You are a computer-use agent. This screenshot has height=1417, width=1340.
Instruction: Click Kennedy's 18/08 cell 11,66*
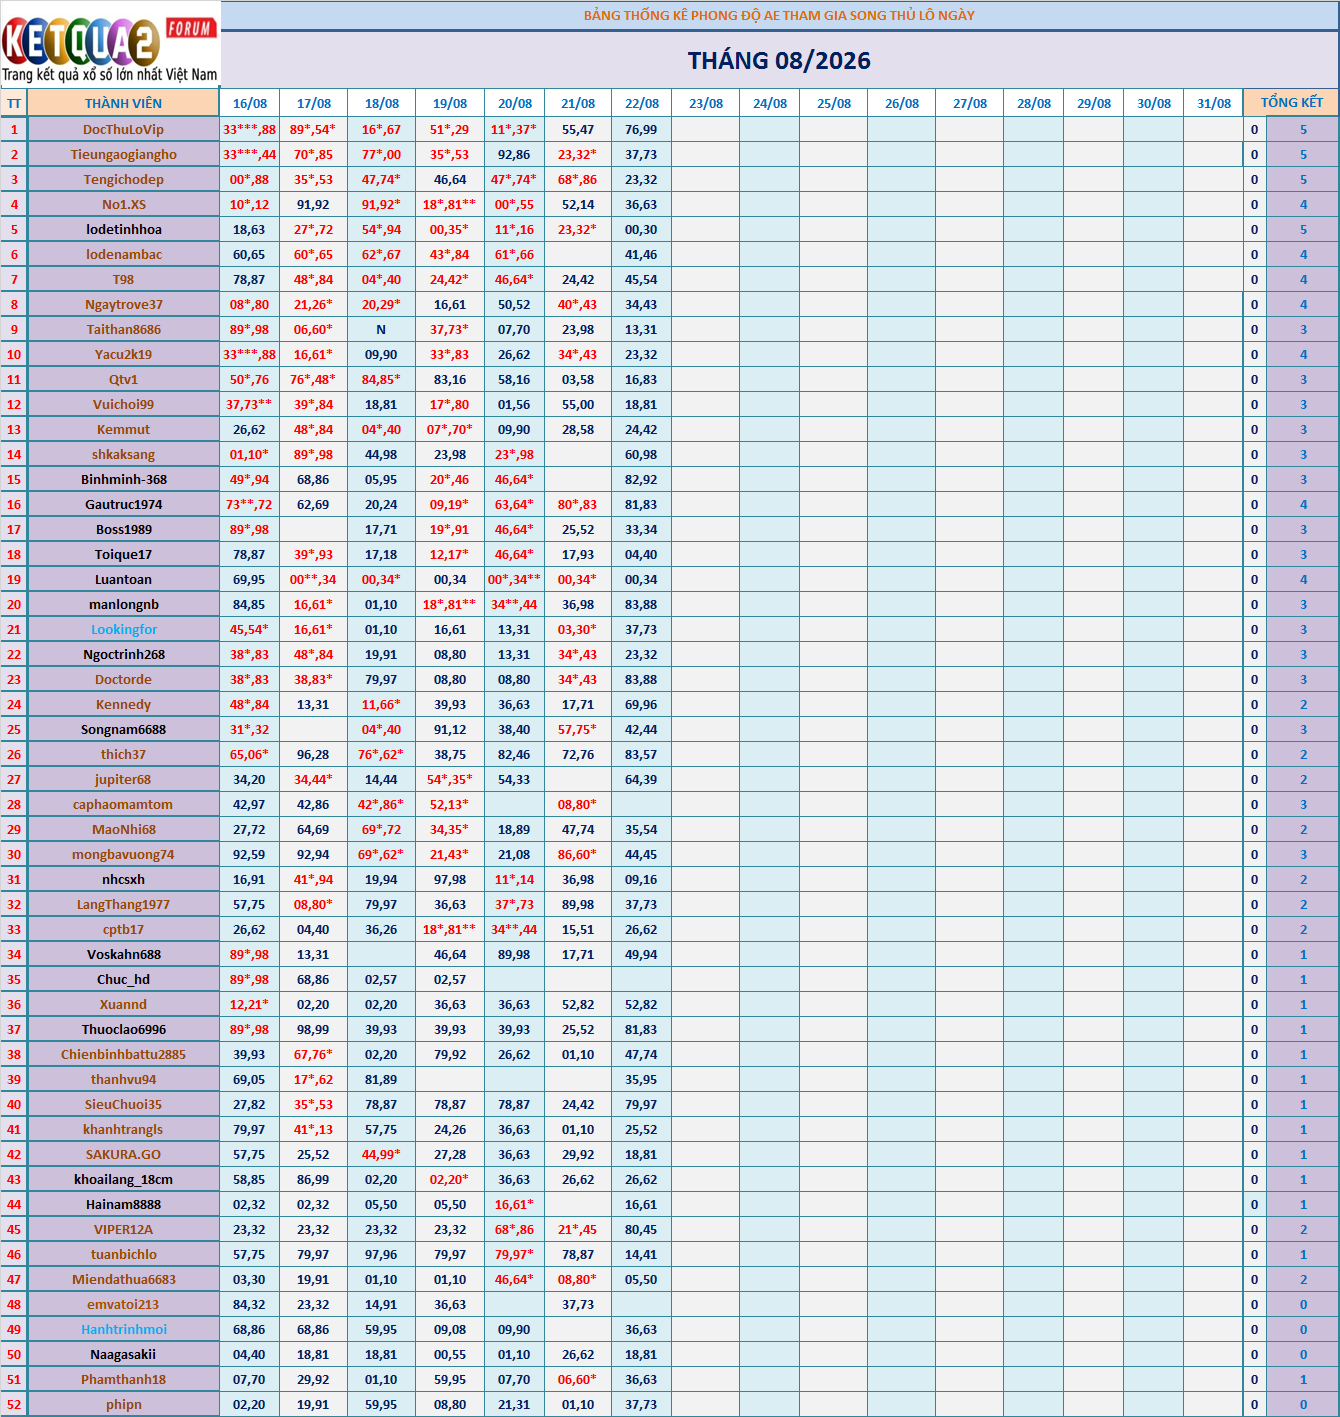pos(381,704)
